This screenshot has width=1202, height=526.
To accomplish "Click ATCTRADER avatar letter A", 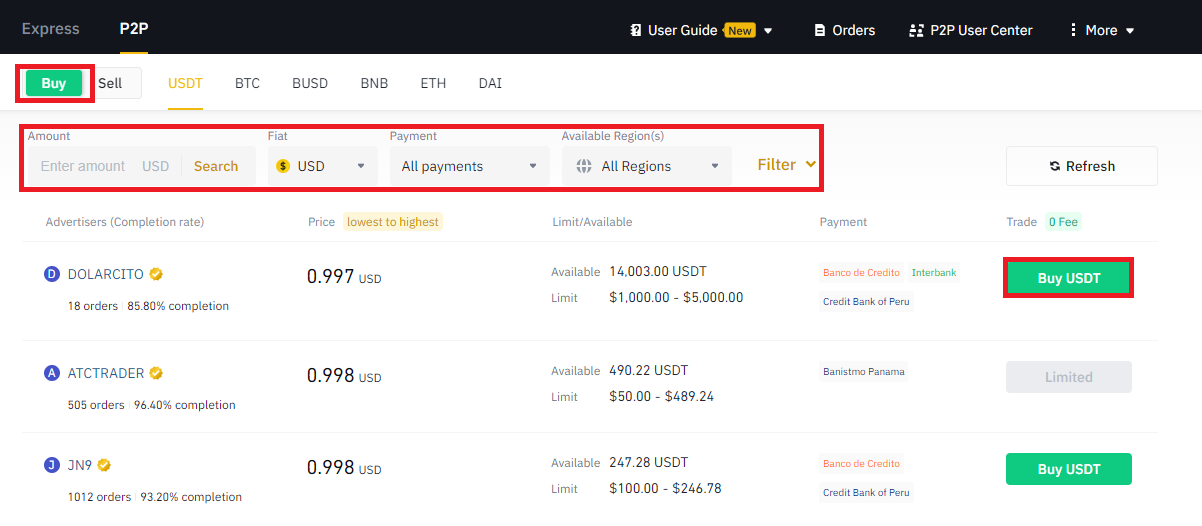I will 53,373.
